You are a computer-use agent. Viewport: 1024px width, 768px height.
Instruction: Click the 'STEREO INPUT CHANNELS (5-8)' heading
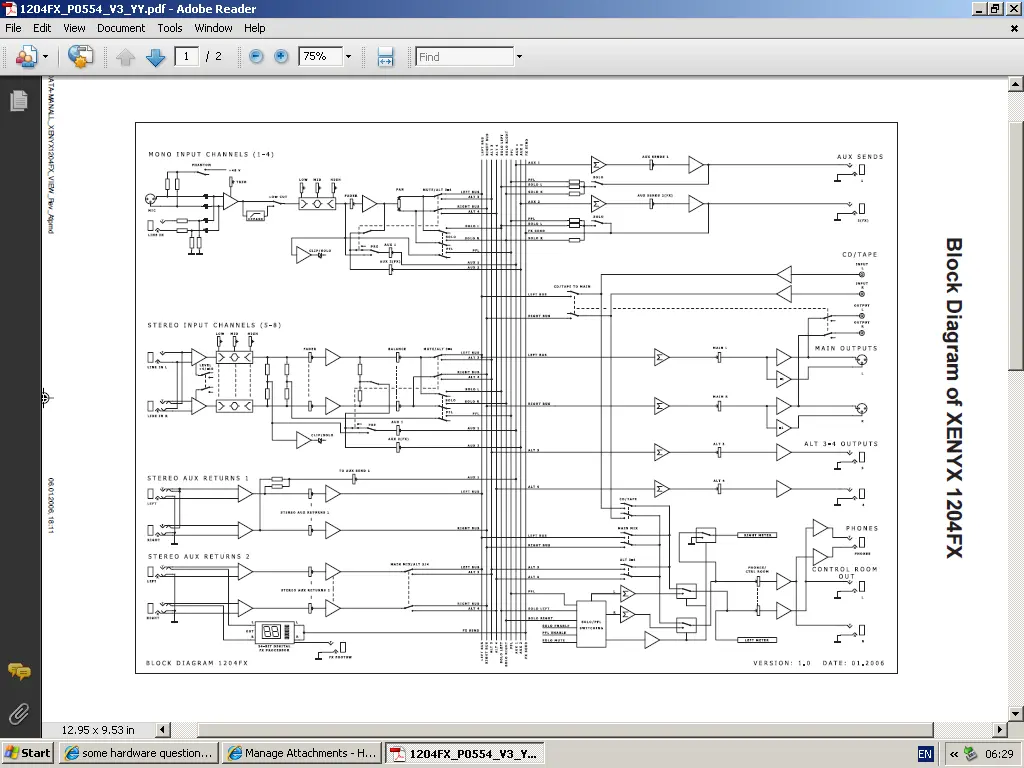(214, 325)
